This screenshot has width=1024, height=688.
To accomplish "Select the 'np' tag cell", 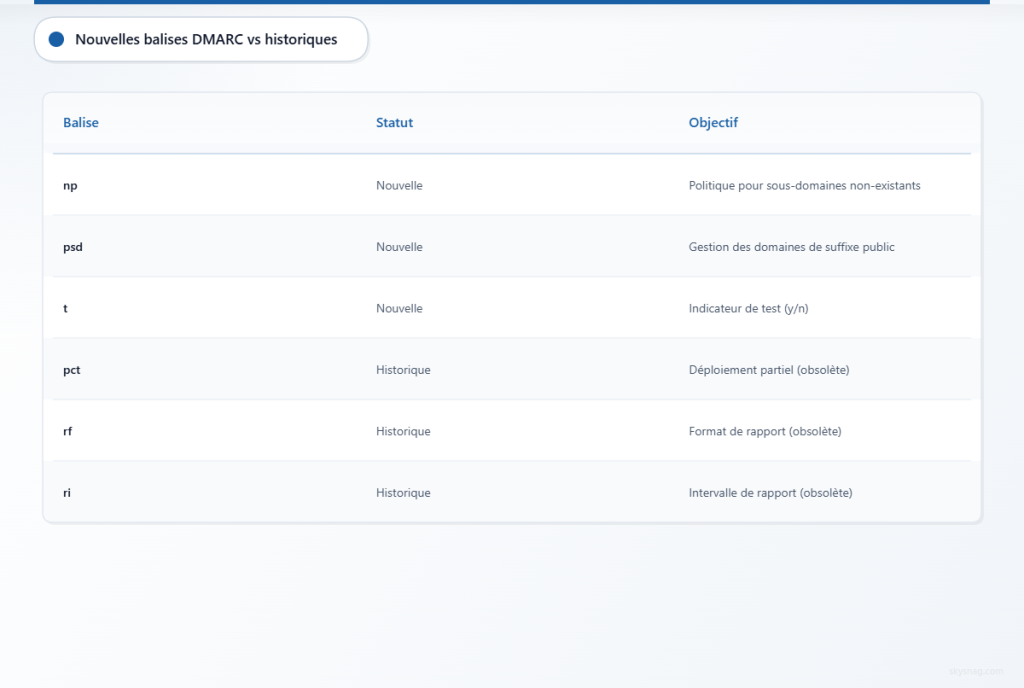I will click(x=71, y=185).
